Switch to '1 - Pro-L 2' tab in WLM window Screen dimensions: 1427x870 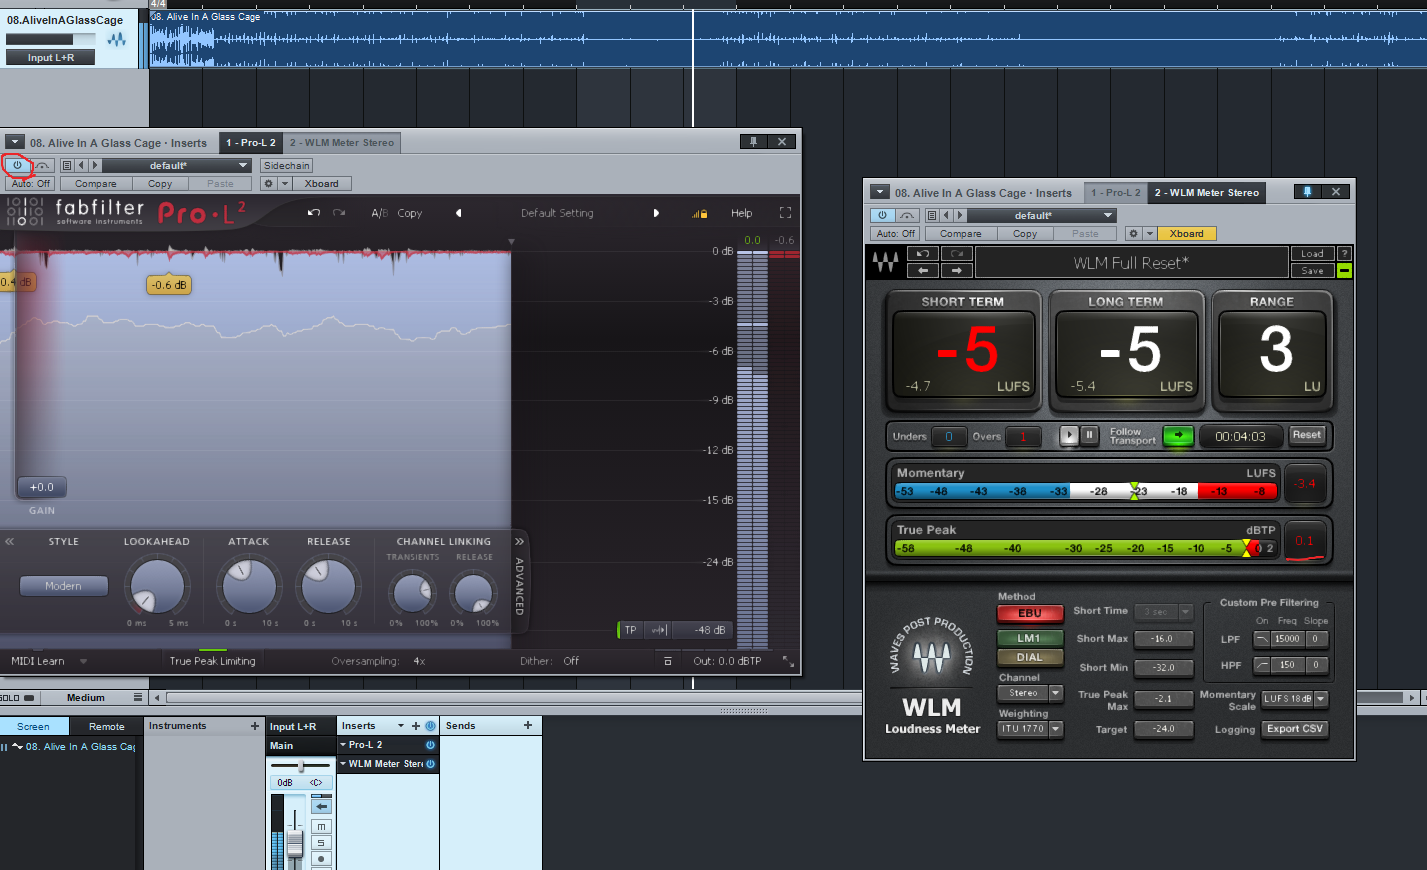tap(1115, 192)
